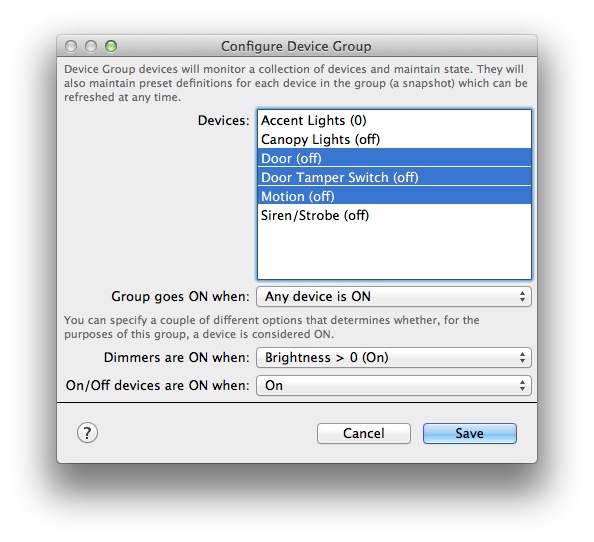Open 'On/Off devices are ON when' dropdown
The width and height of the screenshot is (594, 542).
click(394, 386)
